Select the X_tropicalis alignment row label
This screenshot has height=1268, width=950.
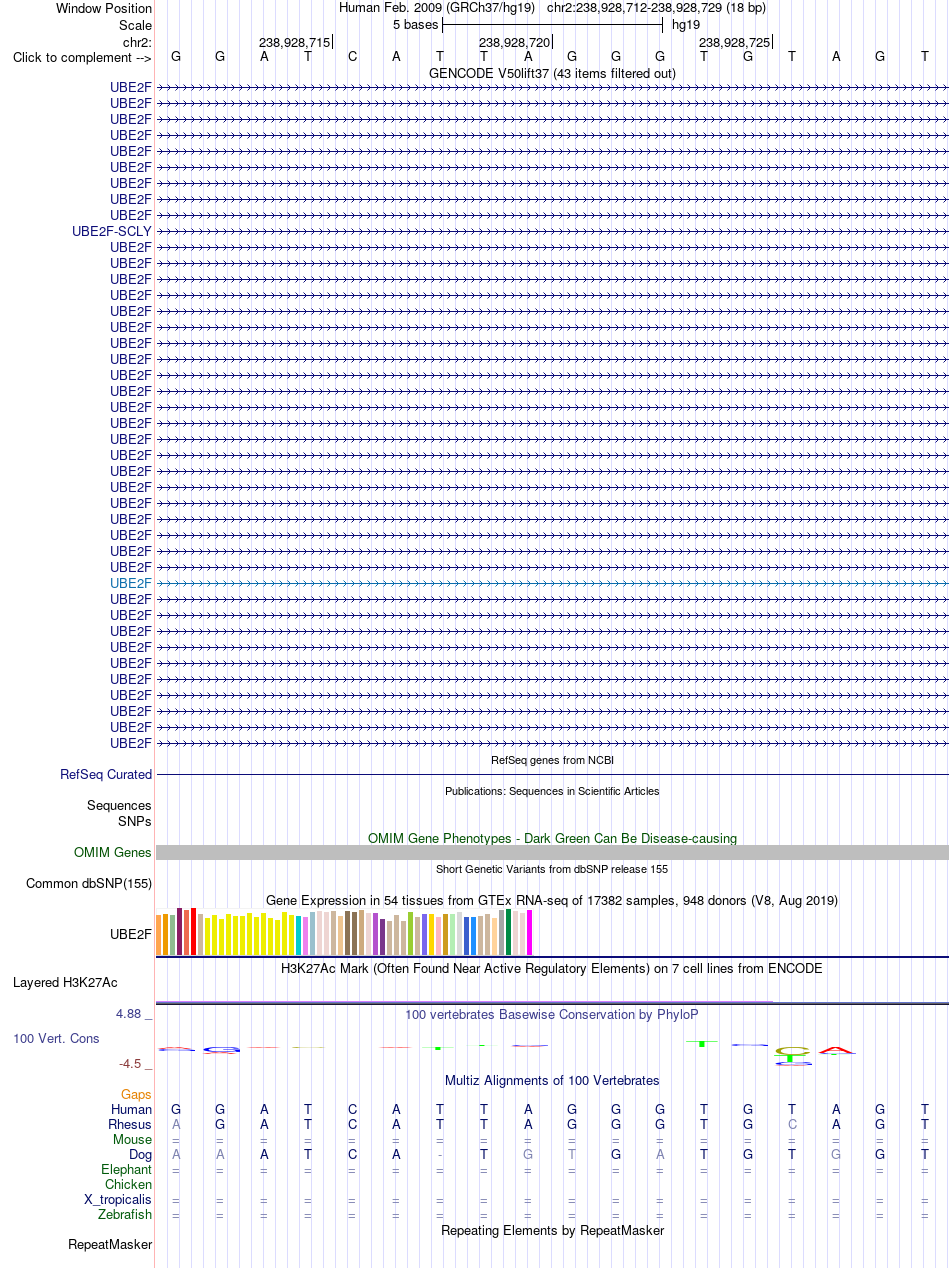pos(118,1199)
